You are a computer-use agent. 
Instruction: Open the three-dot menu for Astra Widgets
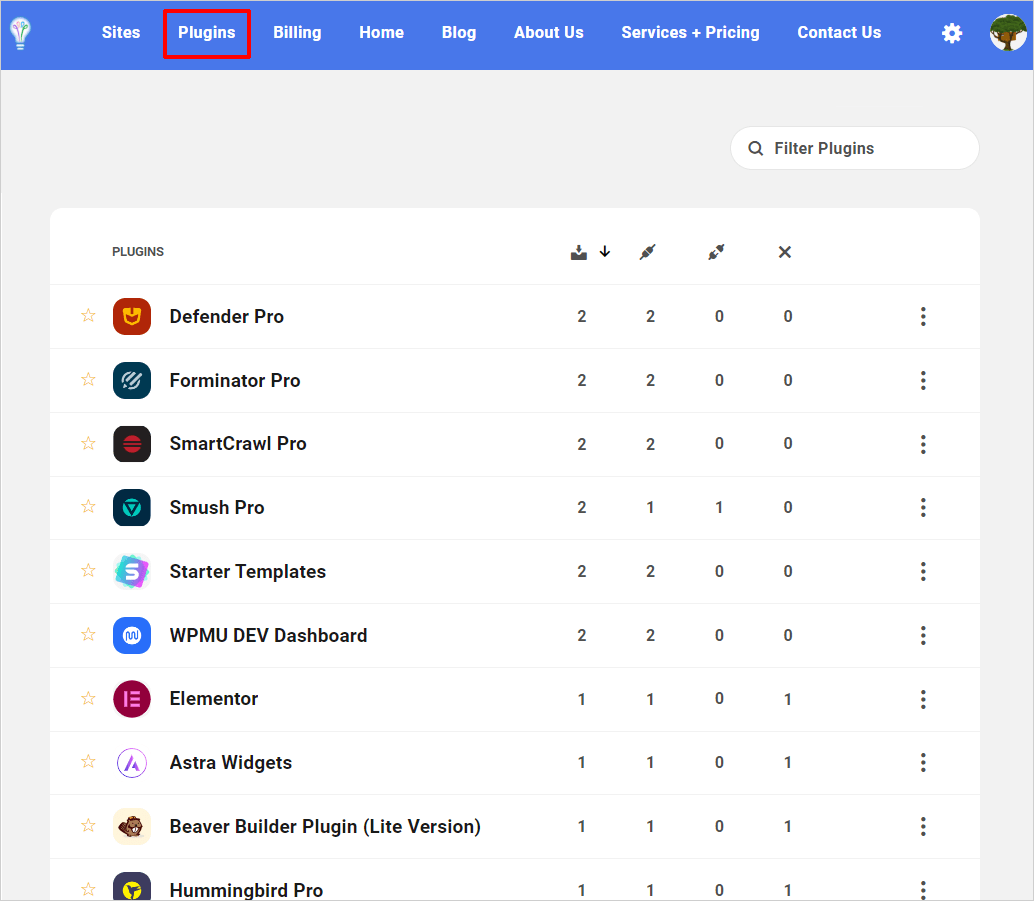pos(923,762)
